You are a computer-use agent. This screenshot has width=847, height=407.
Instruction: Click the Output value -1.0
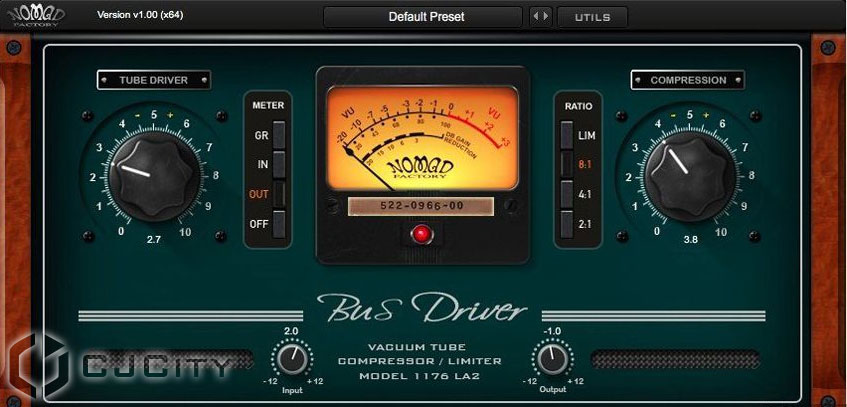pos(552,331)
